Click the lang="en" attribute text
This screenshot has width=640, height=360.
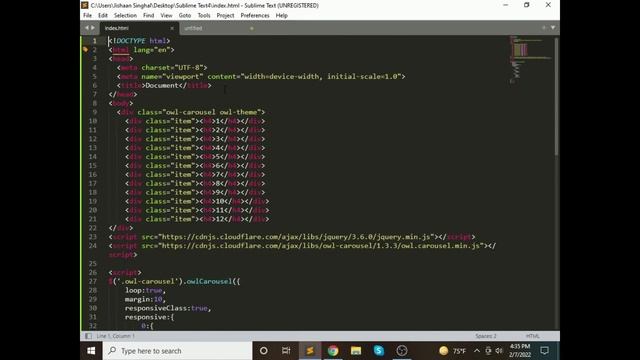[151, 50]
